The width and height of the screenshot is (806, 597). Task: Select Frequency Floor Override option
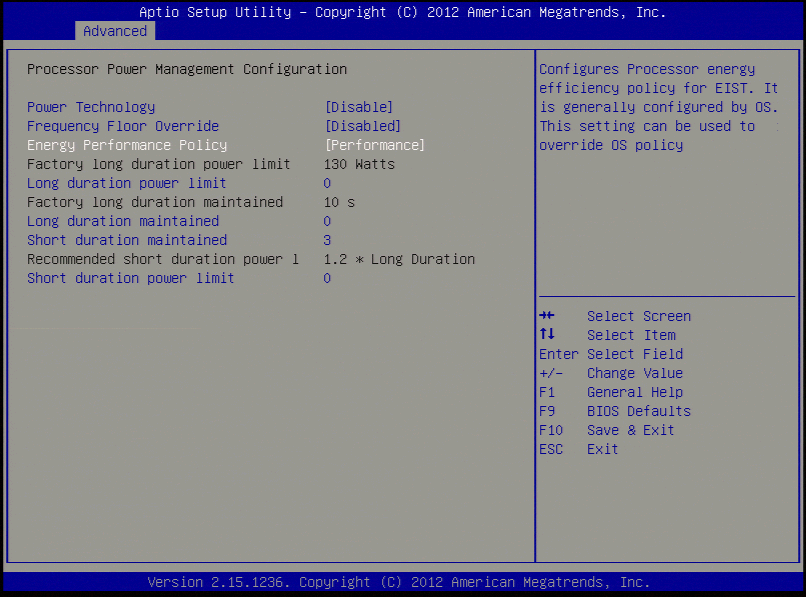click(123, 126)
